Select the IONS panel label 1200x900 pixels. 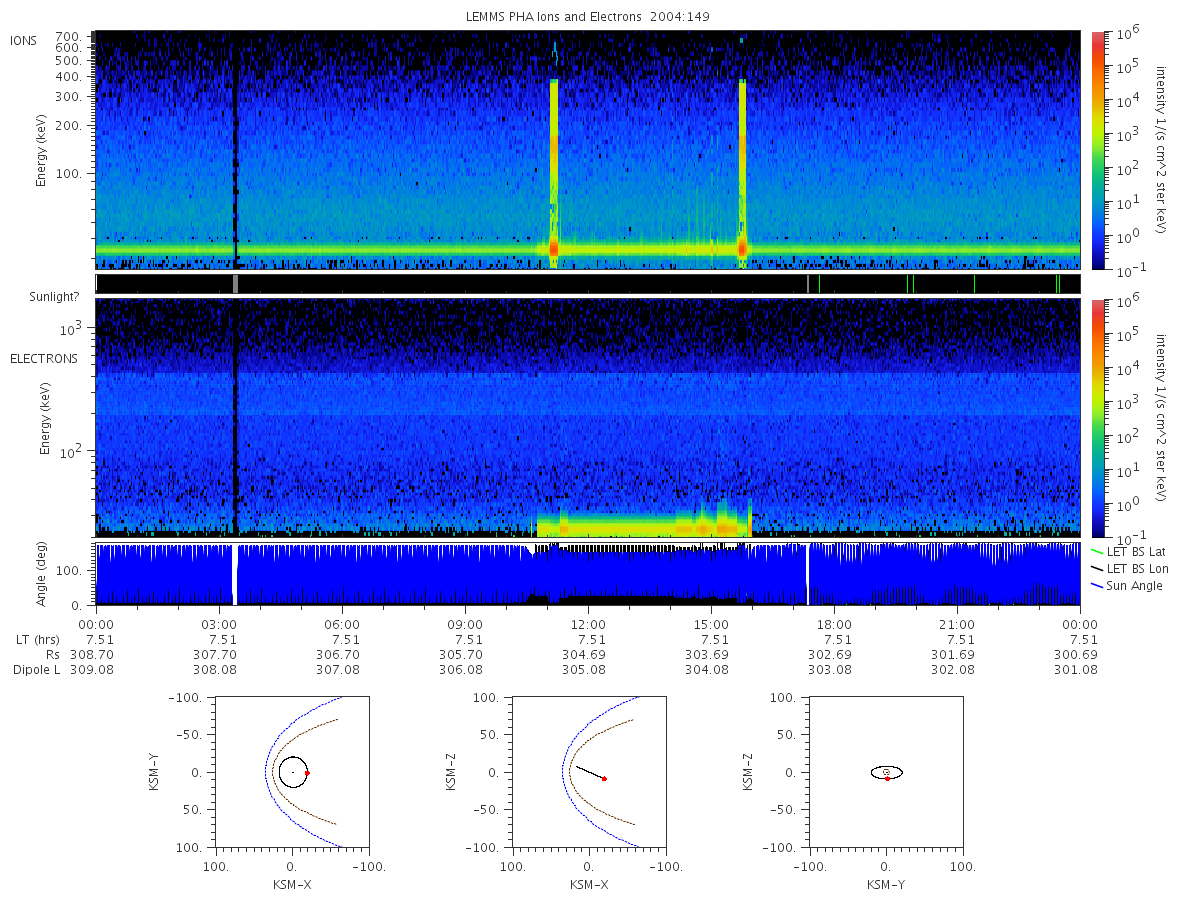click(x=25, y=40)
